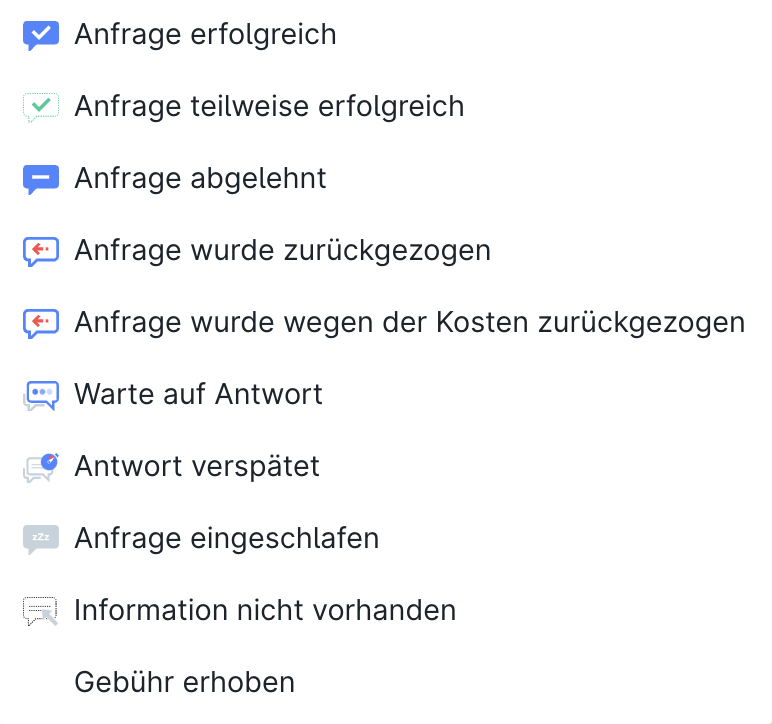This screenshot has height=724, width=772.
Task: Choose 'Warte auf Antwort' status
Action: (x=198, y=395)
